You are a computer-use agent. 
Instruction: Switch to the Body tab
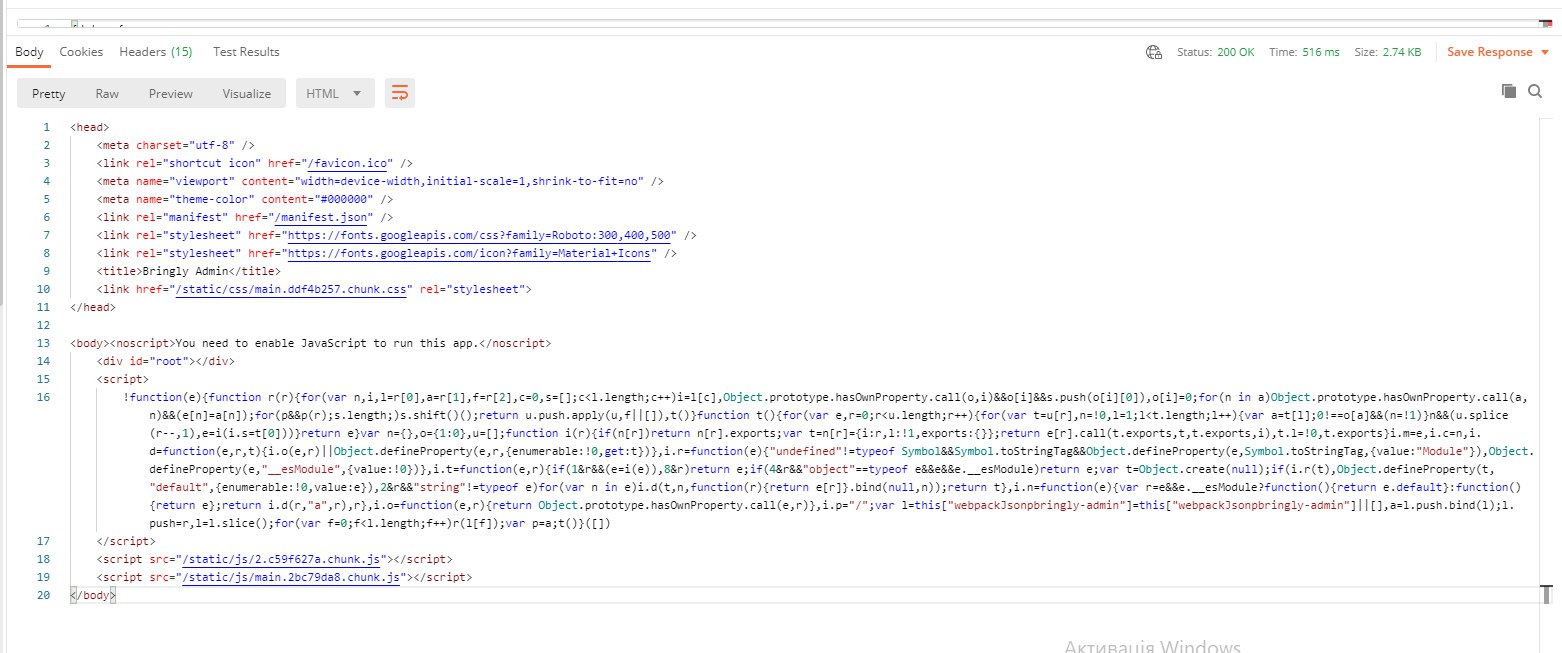[29, 51]
